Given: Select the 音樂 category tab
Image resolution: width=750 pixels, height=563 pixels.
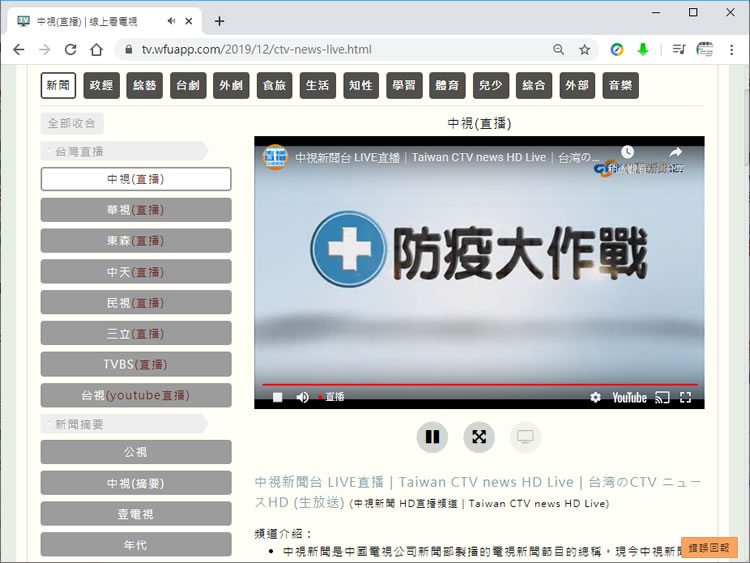Looking at the screenshot, I should 620,86.
